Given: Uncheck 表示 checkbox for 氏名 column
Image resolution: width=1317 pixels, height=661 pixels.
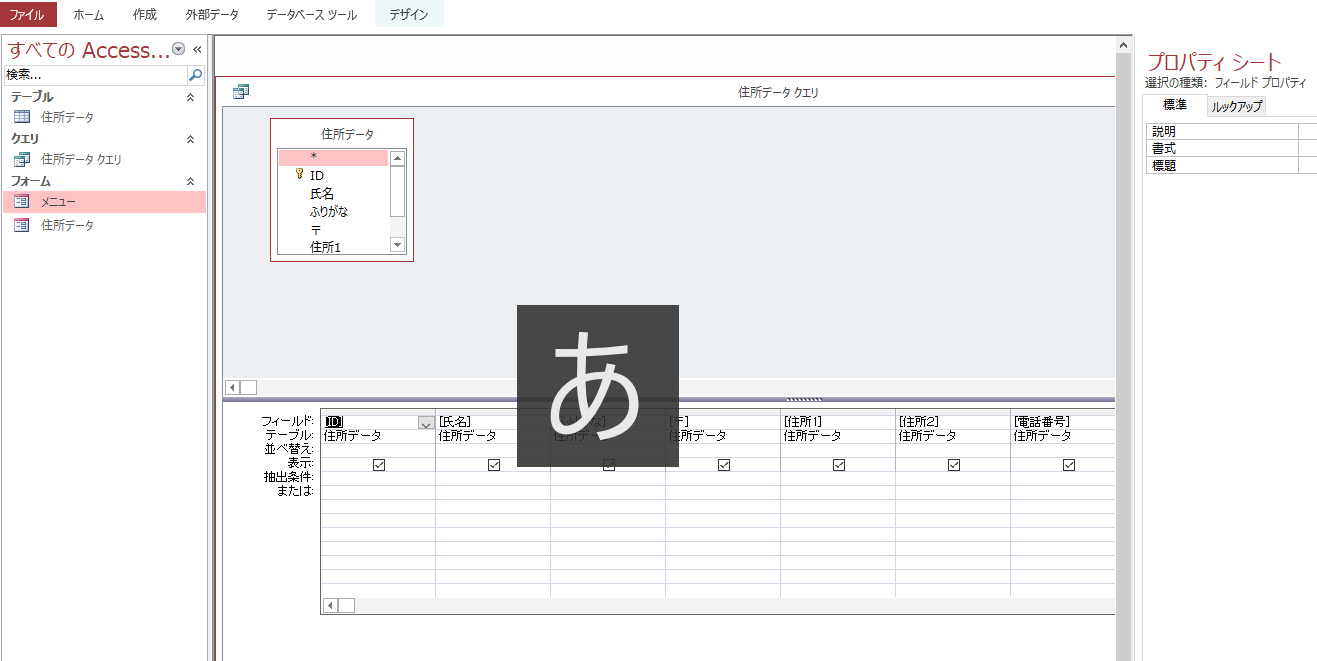Looking at the screenshot, I should click(x=494, y=465).
